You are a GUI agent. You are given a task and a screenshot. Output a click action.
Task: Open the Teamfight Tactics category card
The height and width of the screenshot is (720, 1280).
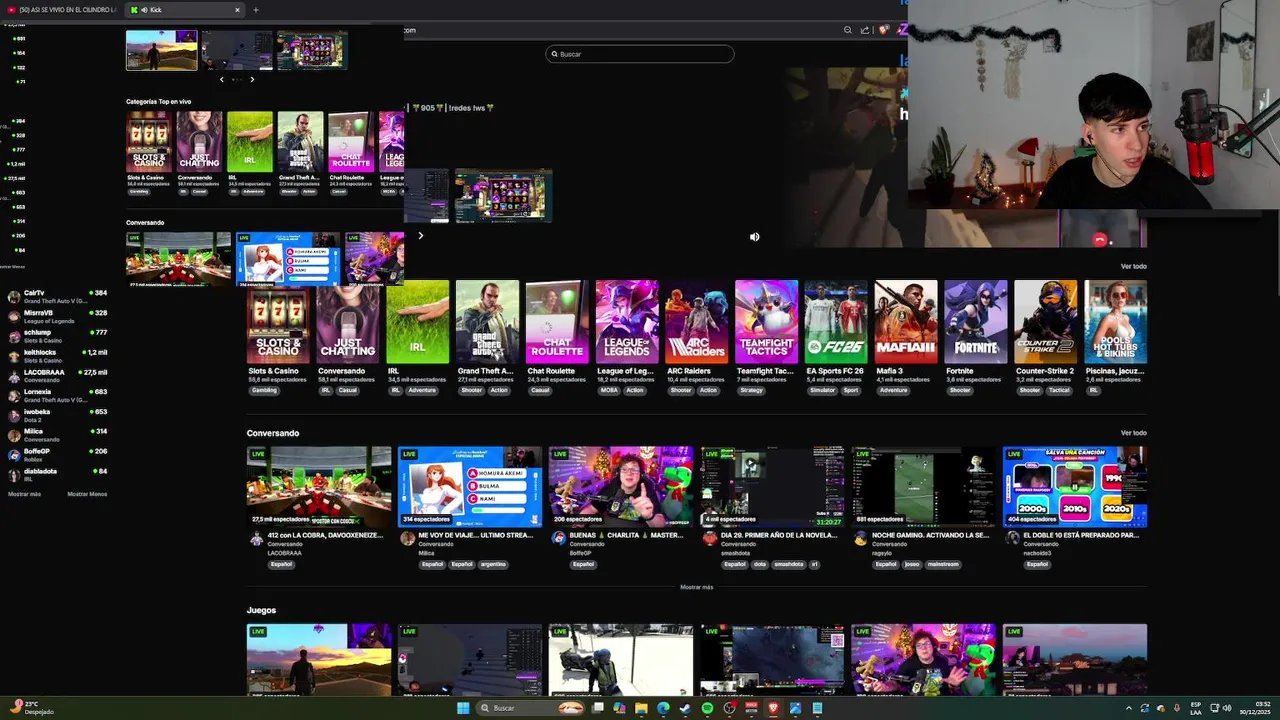pos(766,322)
